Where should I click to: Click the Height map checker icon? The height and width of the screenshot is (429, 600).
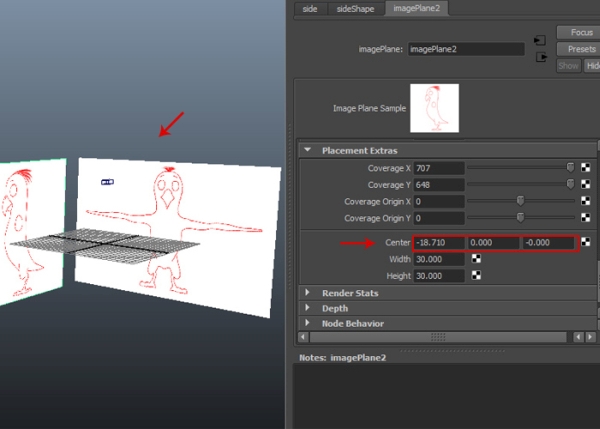click(476, 275)
